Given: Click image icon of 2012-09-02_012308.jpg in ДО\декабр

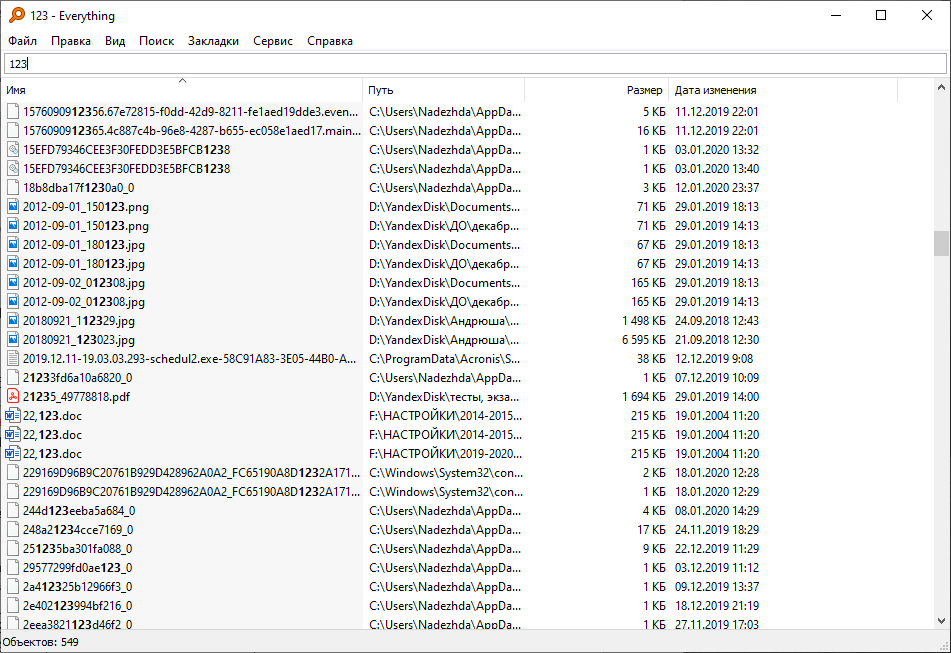Looking at the screenshot, I should click(13, 301).
